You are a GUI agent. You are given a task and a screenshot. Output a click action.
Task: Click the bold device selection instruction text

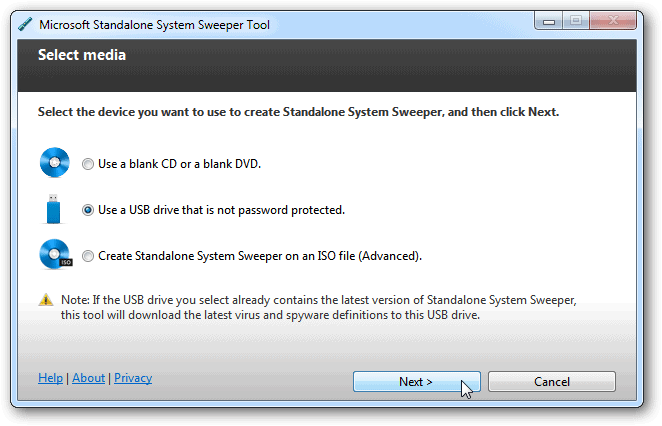click(x=298, y=112)
